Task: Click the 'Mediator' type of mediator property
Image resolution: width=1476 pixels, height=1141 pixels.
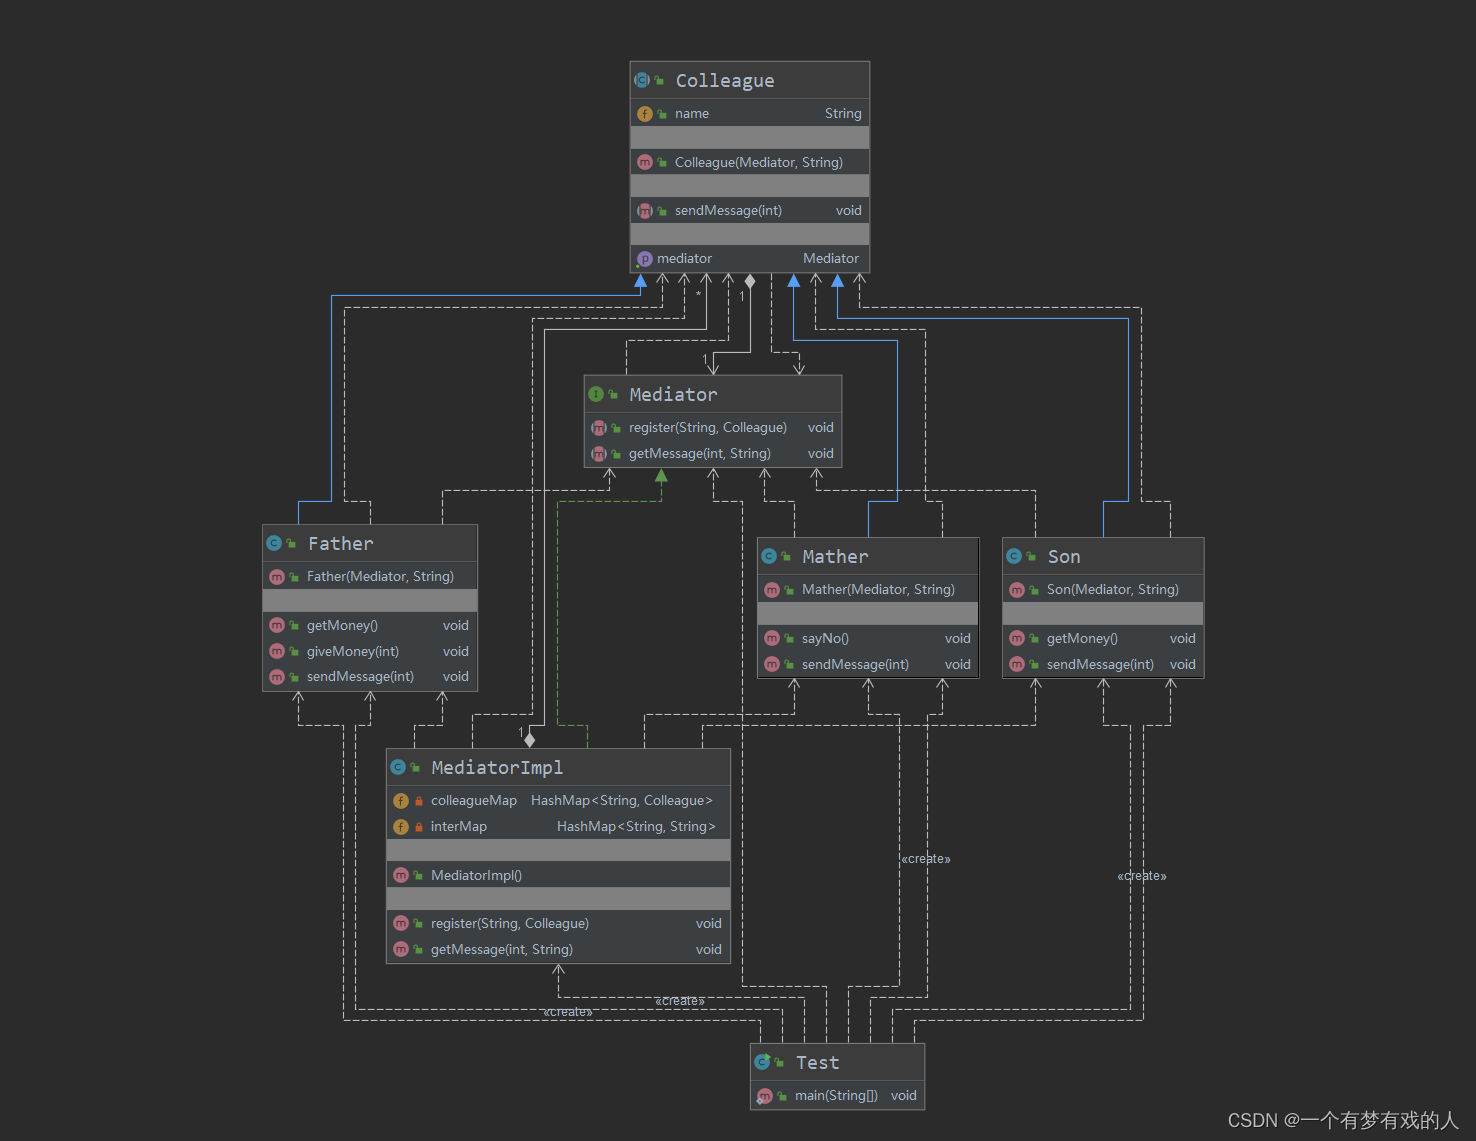Action: (831, 259)
